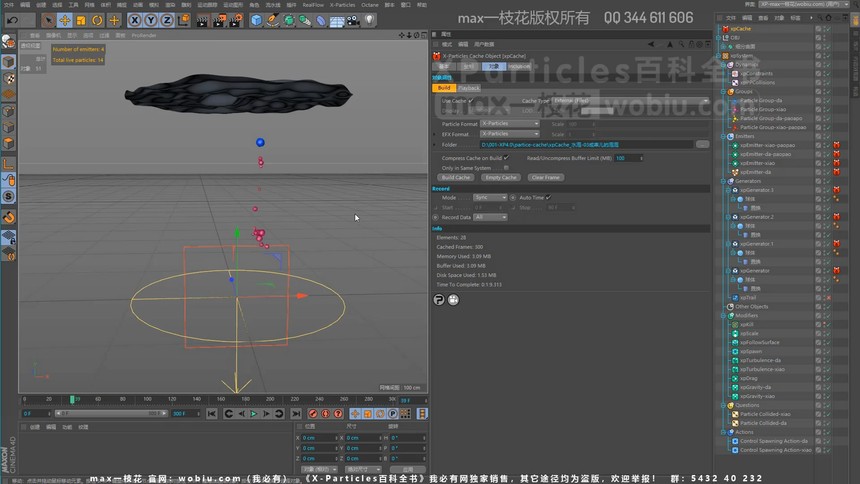Open the Record Data dropdown
The height and width of the screenshot is (484, 860).
490,217
